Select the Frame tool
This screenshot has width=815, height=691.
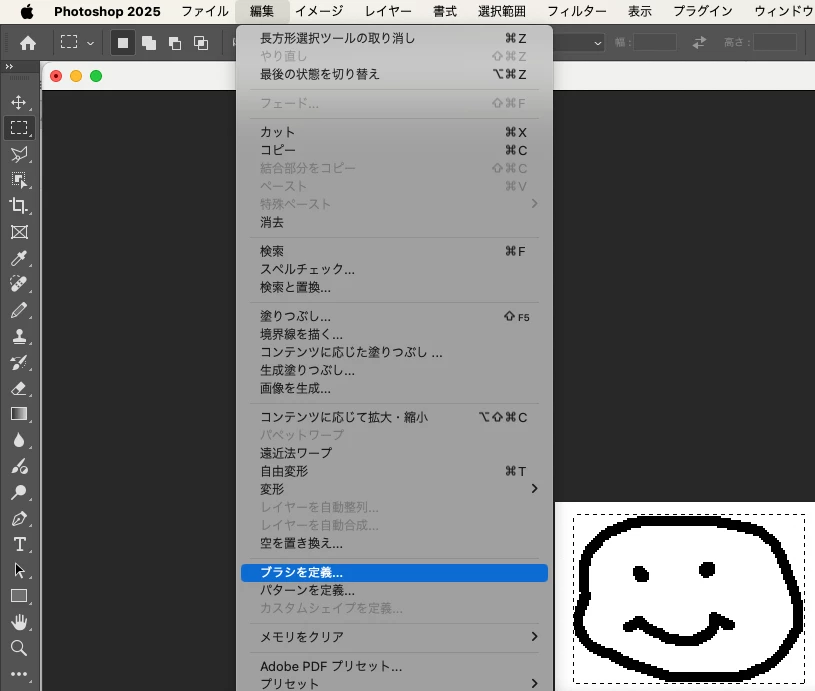[x=19, y=232]
